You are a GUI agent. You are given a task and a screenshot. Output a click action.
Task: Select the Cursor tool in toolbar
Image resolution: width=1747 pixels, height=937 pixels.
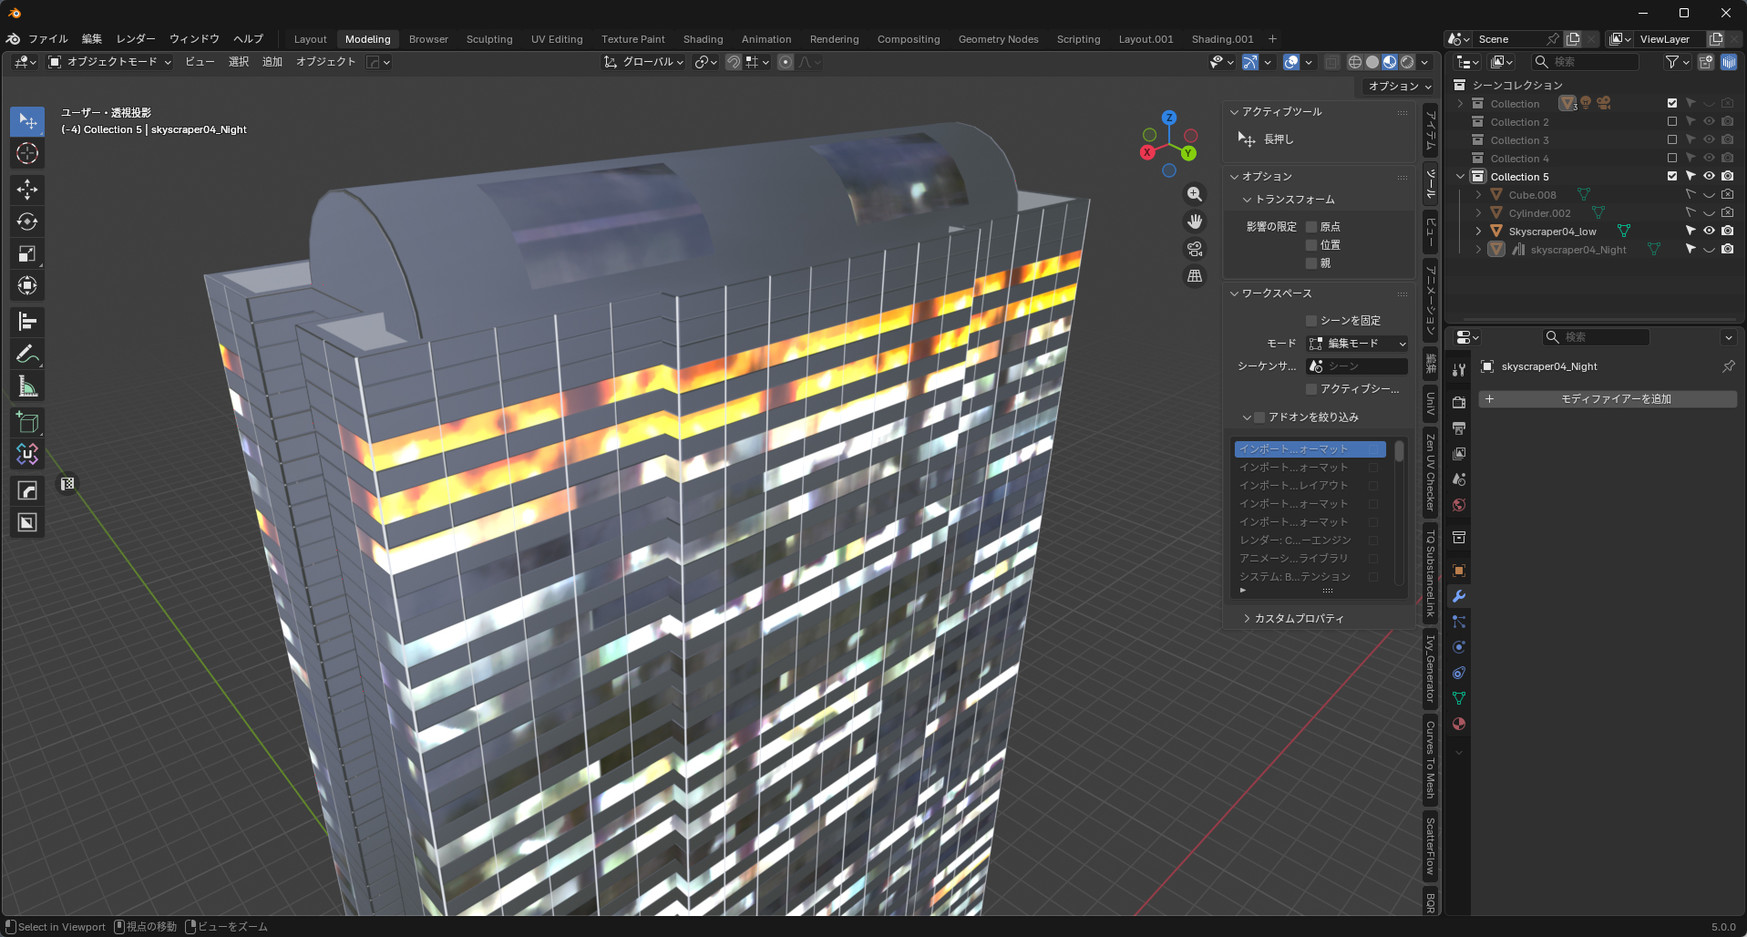(x=27, y=154)
